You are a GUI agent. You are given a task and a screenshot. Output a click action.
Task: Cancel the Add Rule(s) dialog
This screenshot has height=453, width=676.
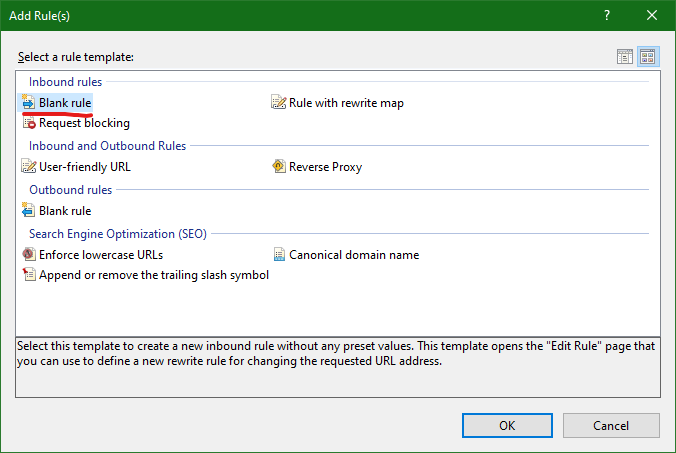pos(611,425)
